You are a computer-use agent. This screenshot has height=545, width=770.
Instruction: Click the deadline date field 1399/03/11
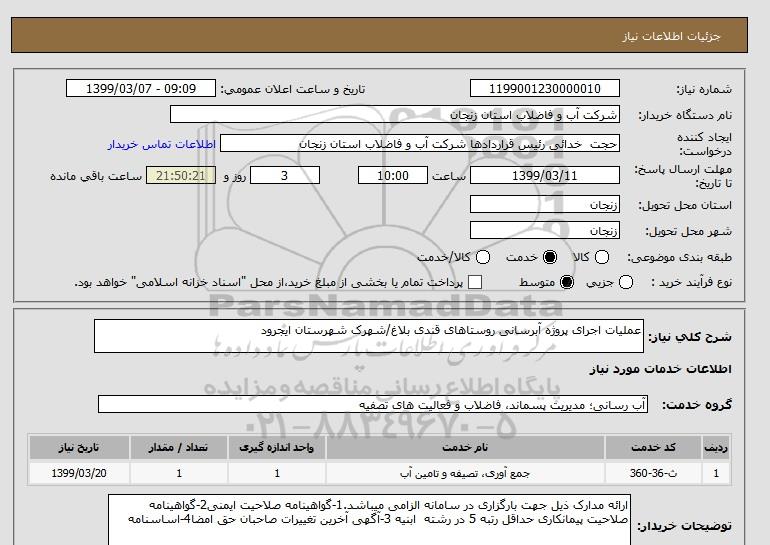coord(545,175)
